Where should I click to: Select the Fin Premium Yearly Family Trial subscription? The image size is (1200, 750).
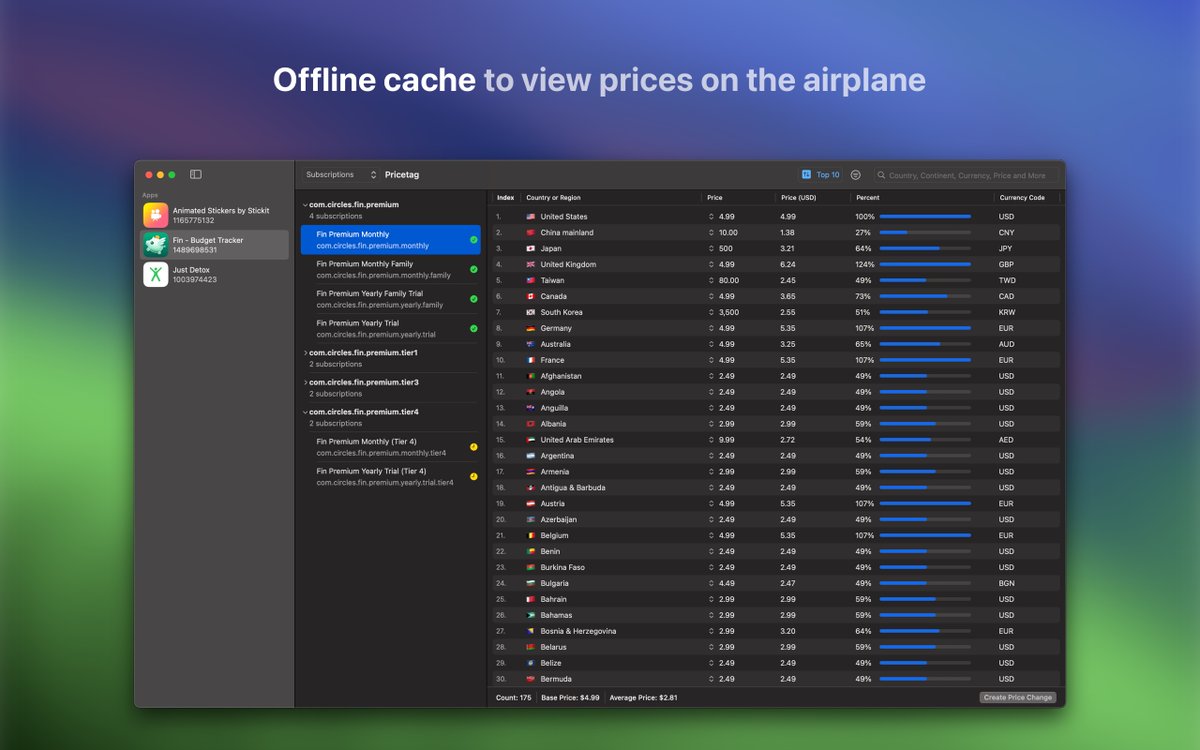point(391,299)
